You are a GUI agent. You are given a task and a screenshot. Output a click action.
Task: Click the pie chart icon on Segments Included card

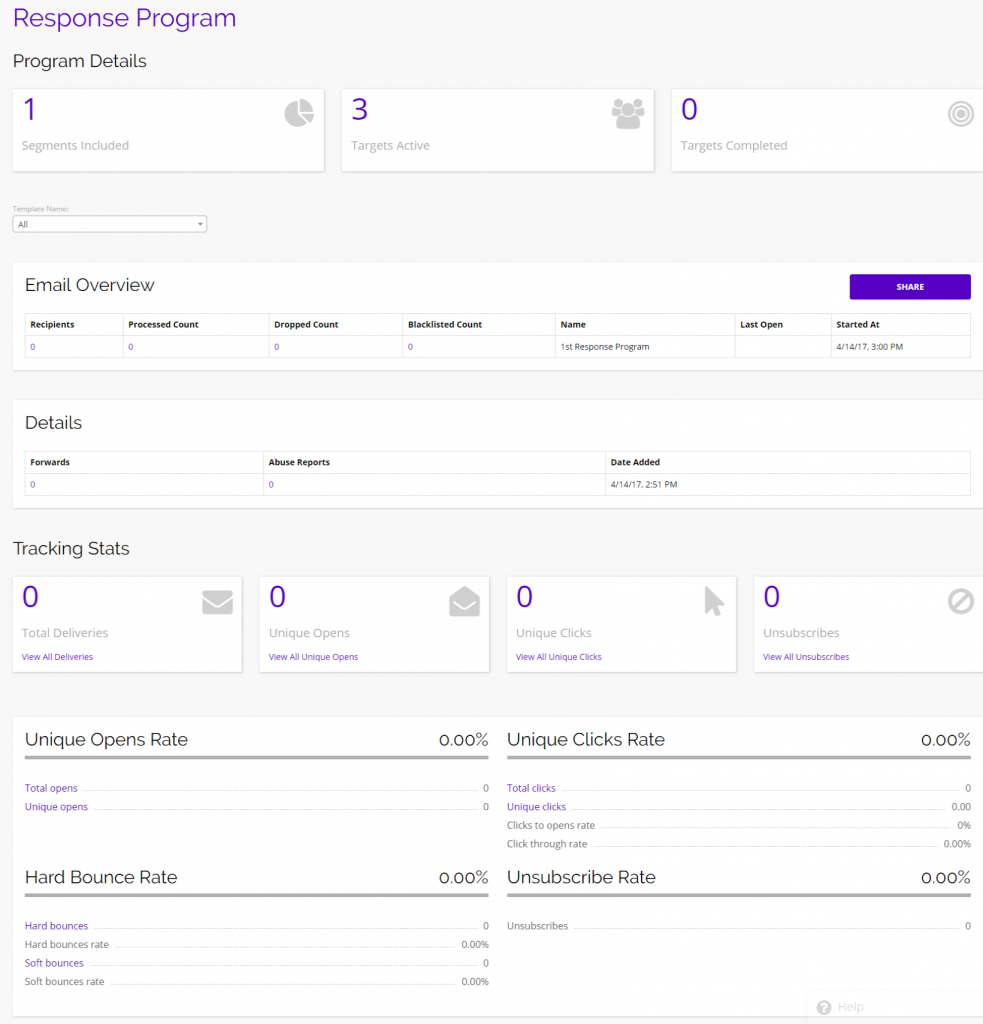click(298, 113)
